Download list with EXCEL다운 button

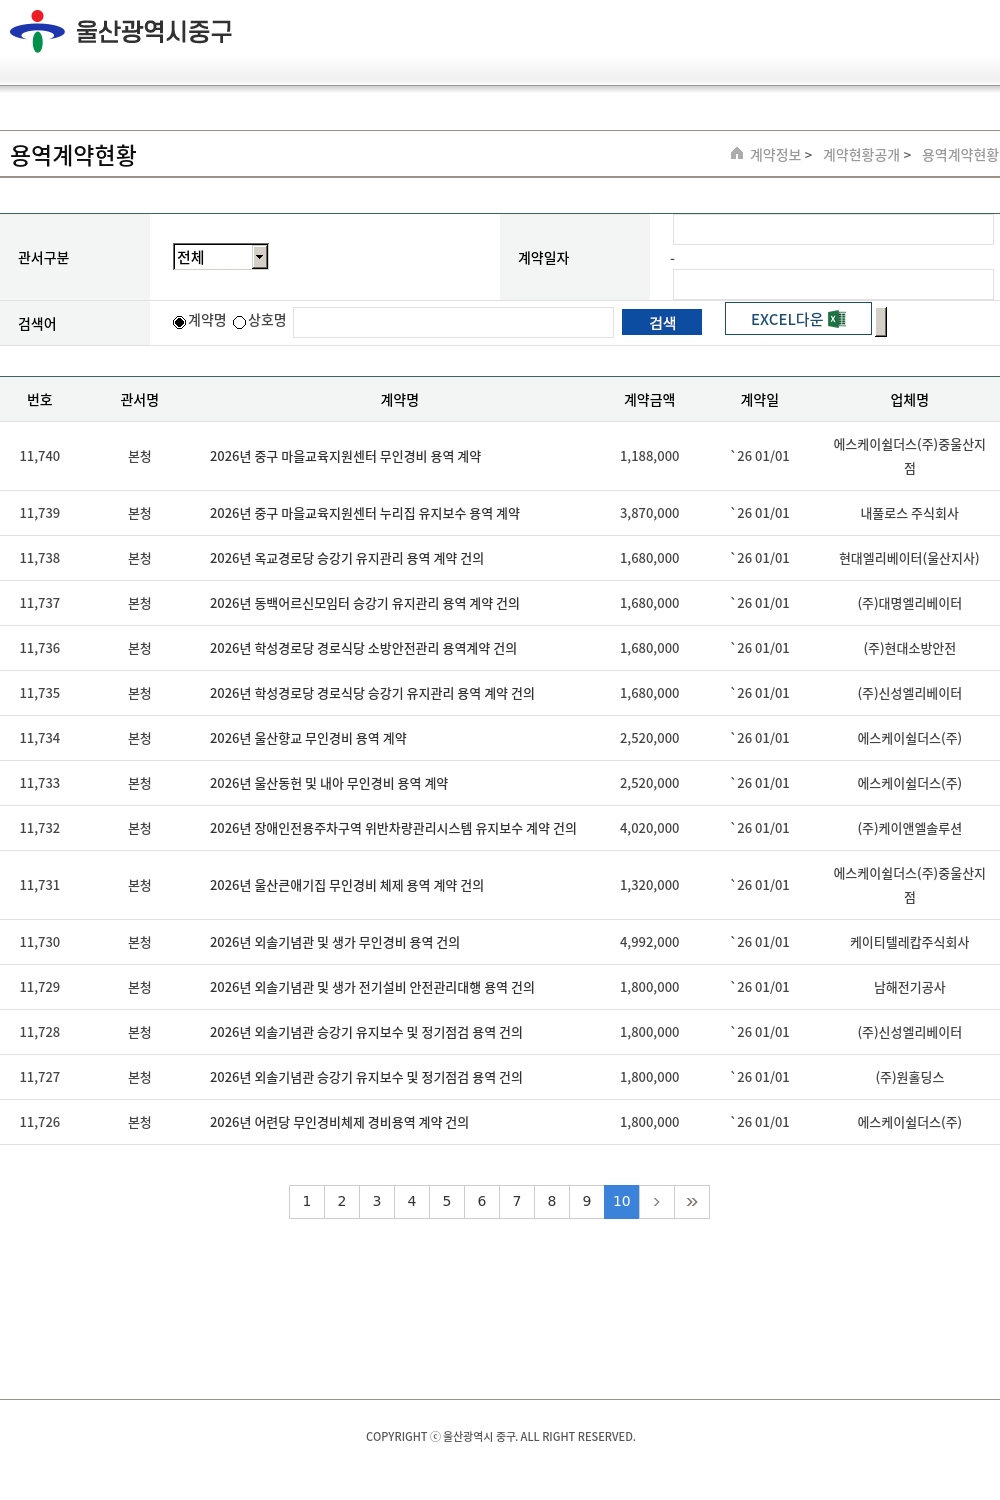(x=797, y=319)
